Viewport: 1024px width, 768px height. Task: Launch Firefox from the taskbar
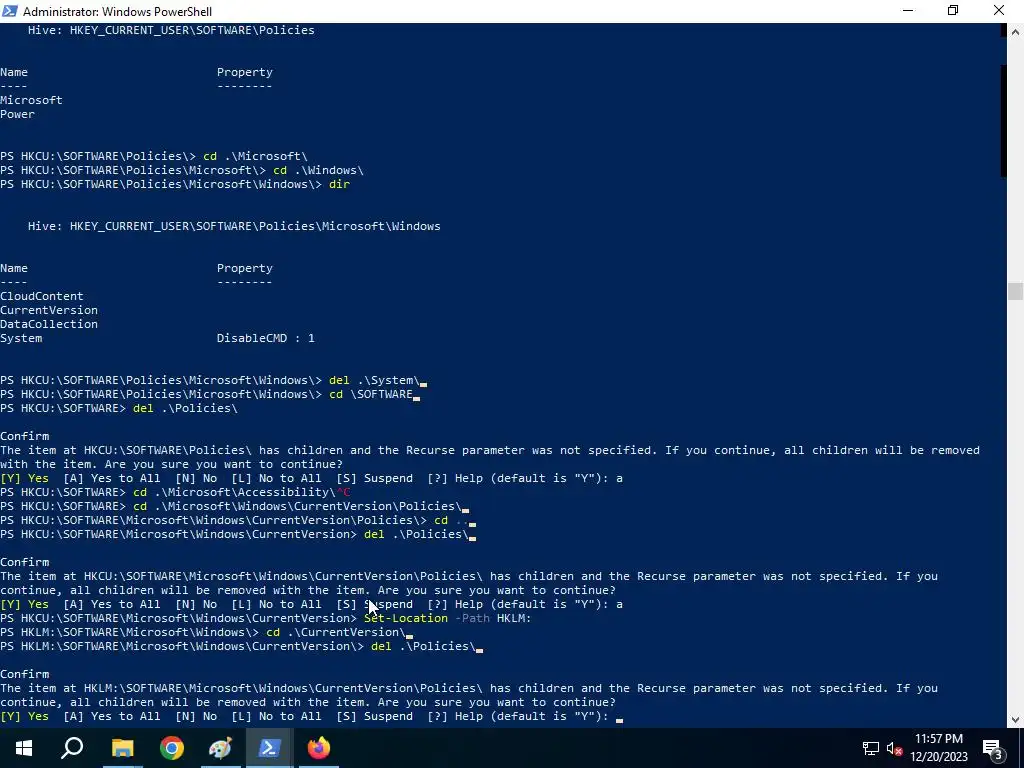point(319,748)
